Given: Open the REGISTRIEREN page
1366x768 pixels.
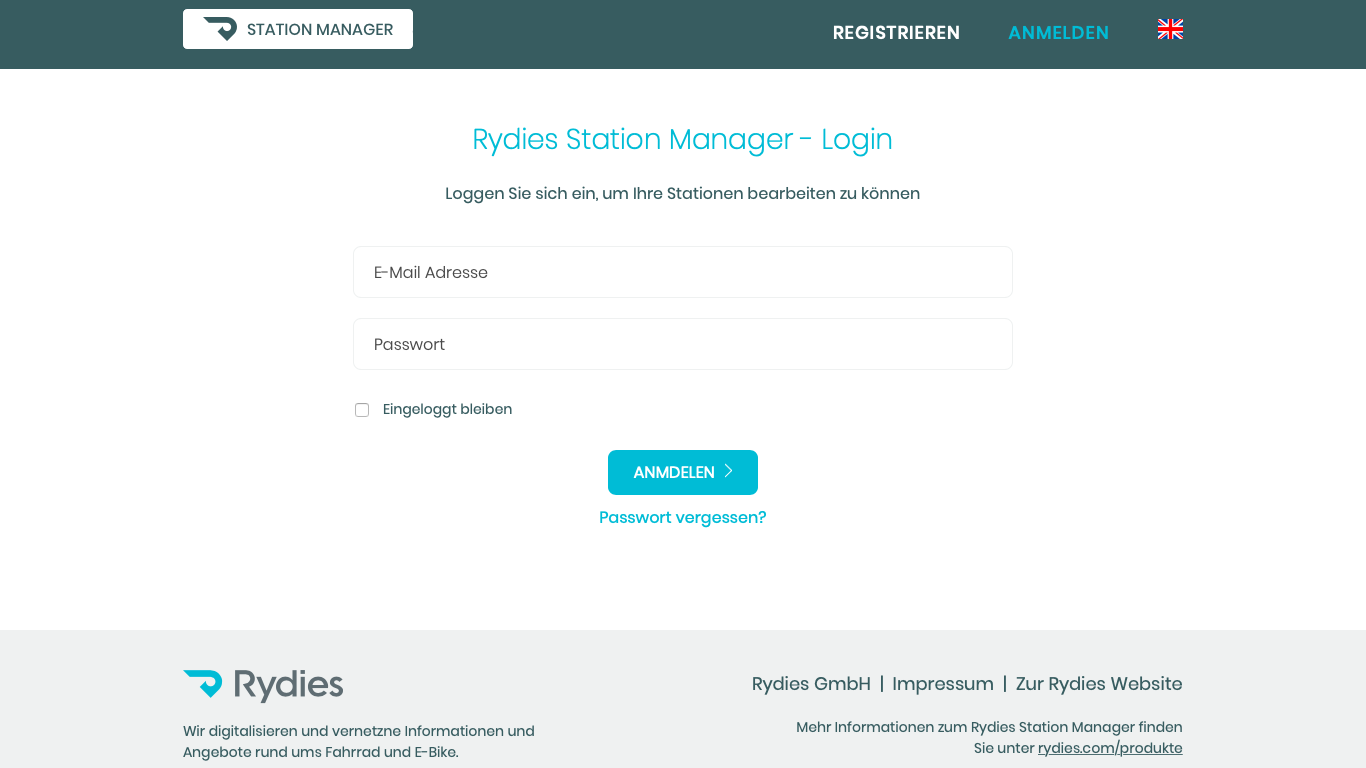Looking at the screenshot, I should point(896,33).
